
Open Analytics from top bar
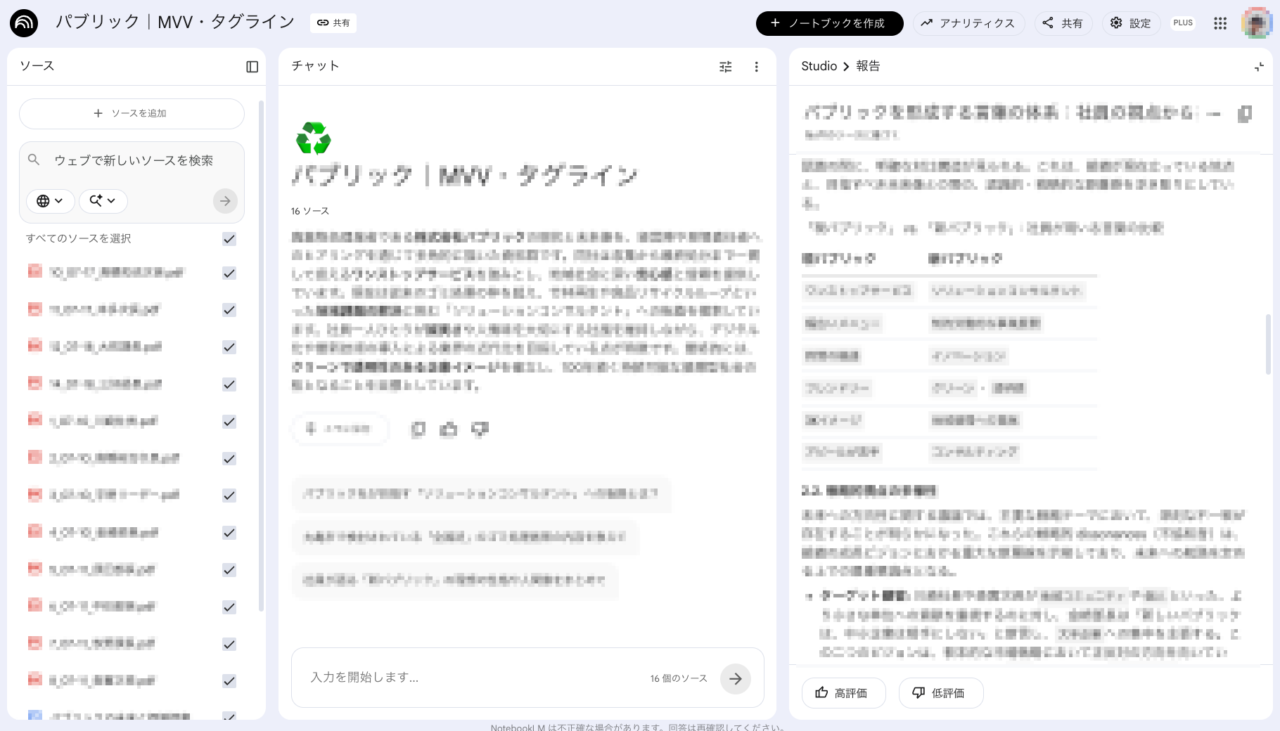[x=967, y=23]
